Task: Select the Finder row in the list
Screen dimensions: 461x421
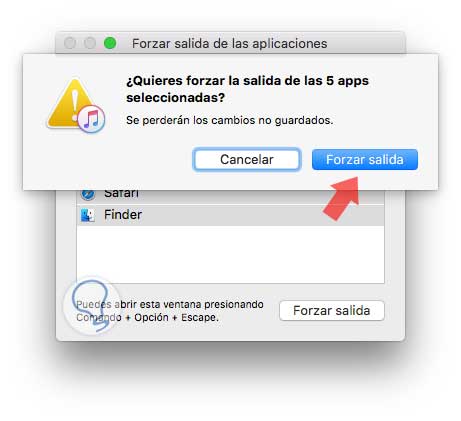Action: (x=230, y=215)
